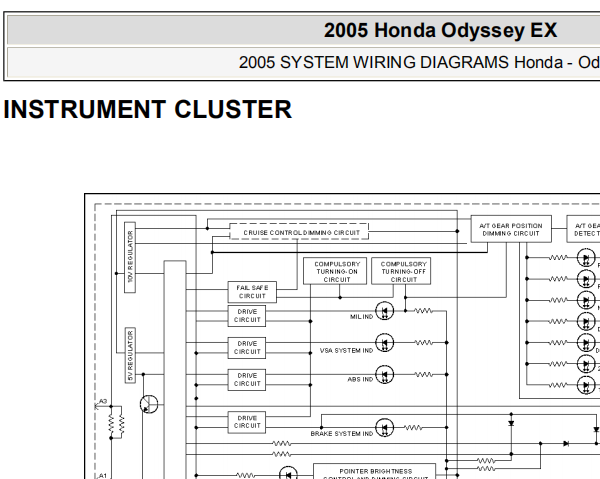The image size is (600, 479).
Task: Click the "MIL IND" label
Action: click(361, 317)
